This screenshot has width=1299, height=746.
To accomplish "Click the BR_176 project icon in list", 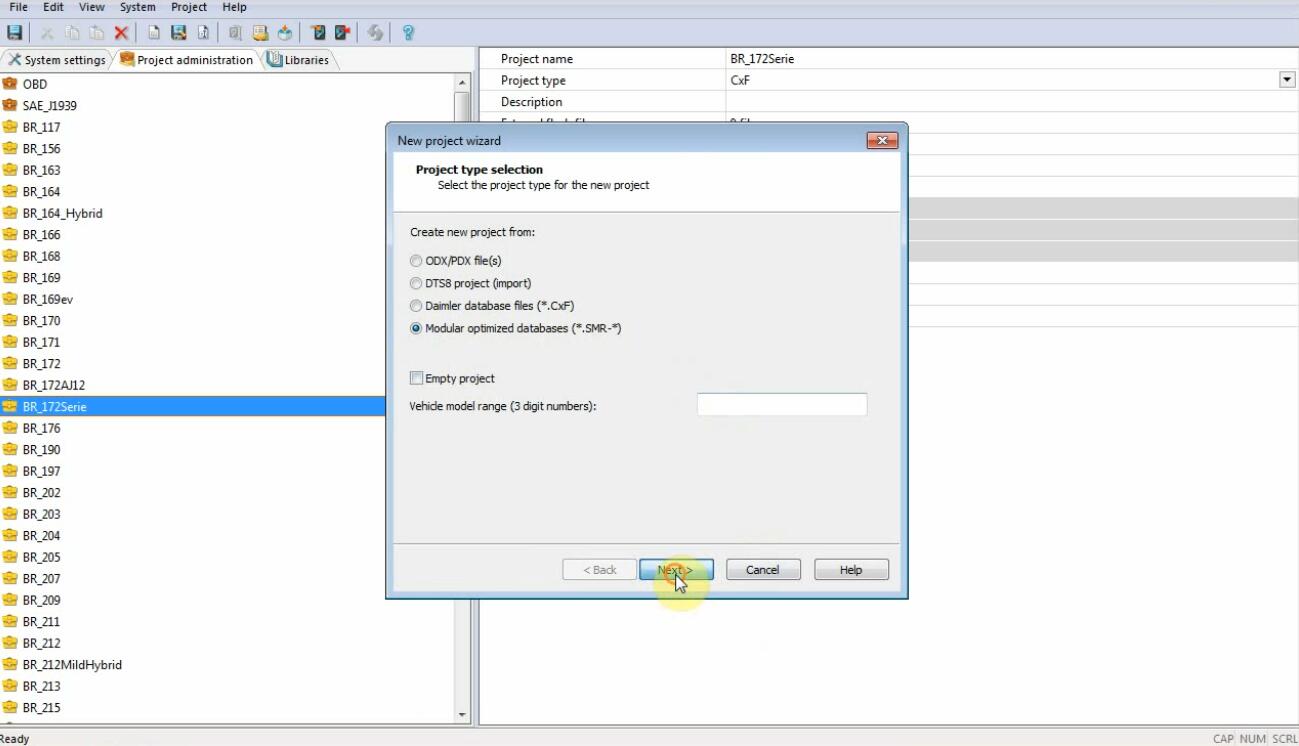I will click(x=11, y=428).
